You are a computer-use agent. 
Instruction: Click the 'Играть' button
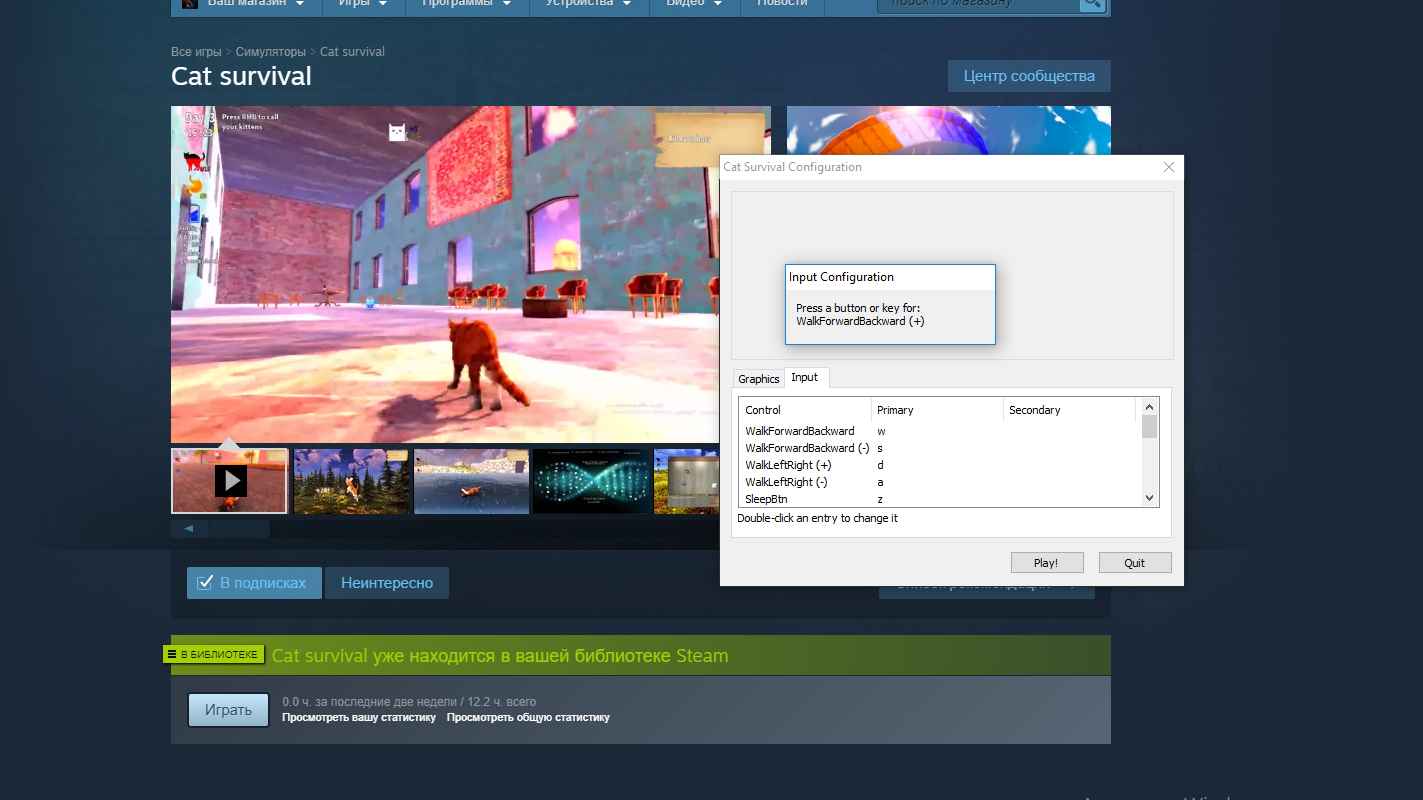pyautogui.click(x=228, y=710)
